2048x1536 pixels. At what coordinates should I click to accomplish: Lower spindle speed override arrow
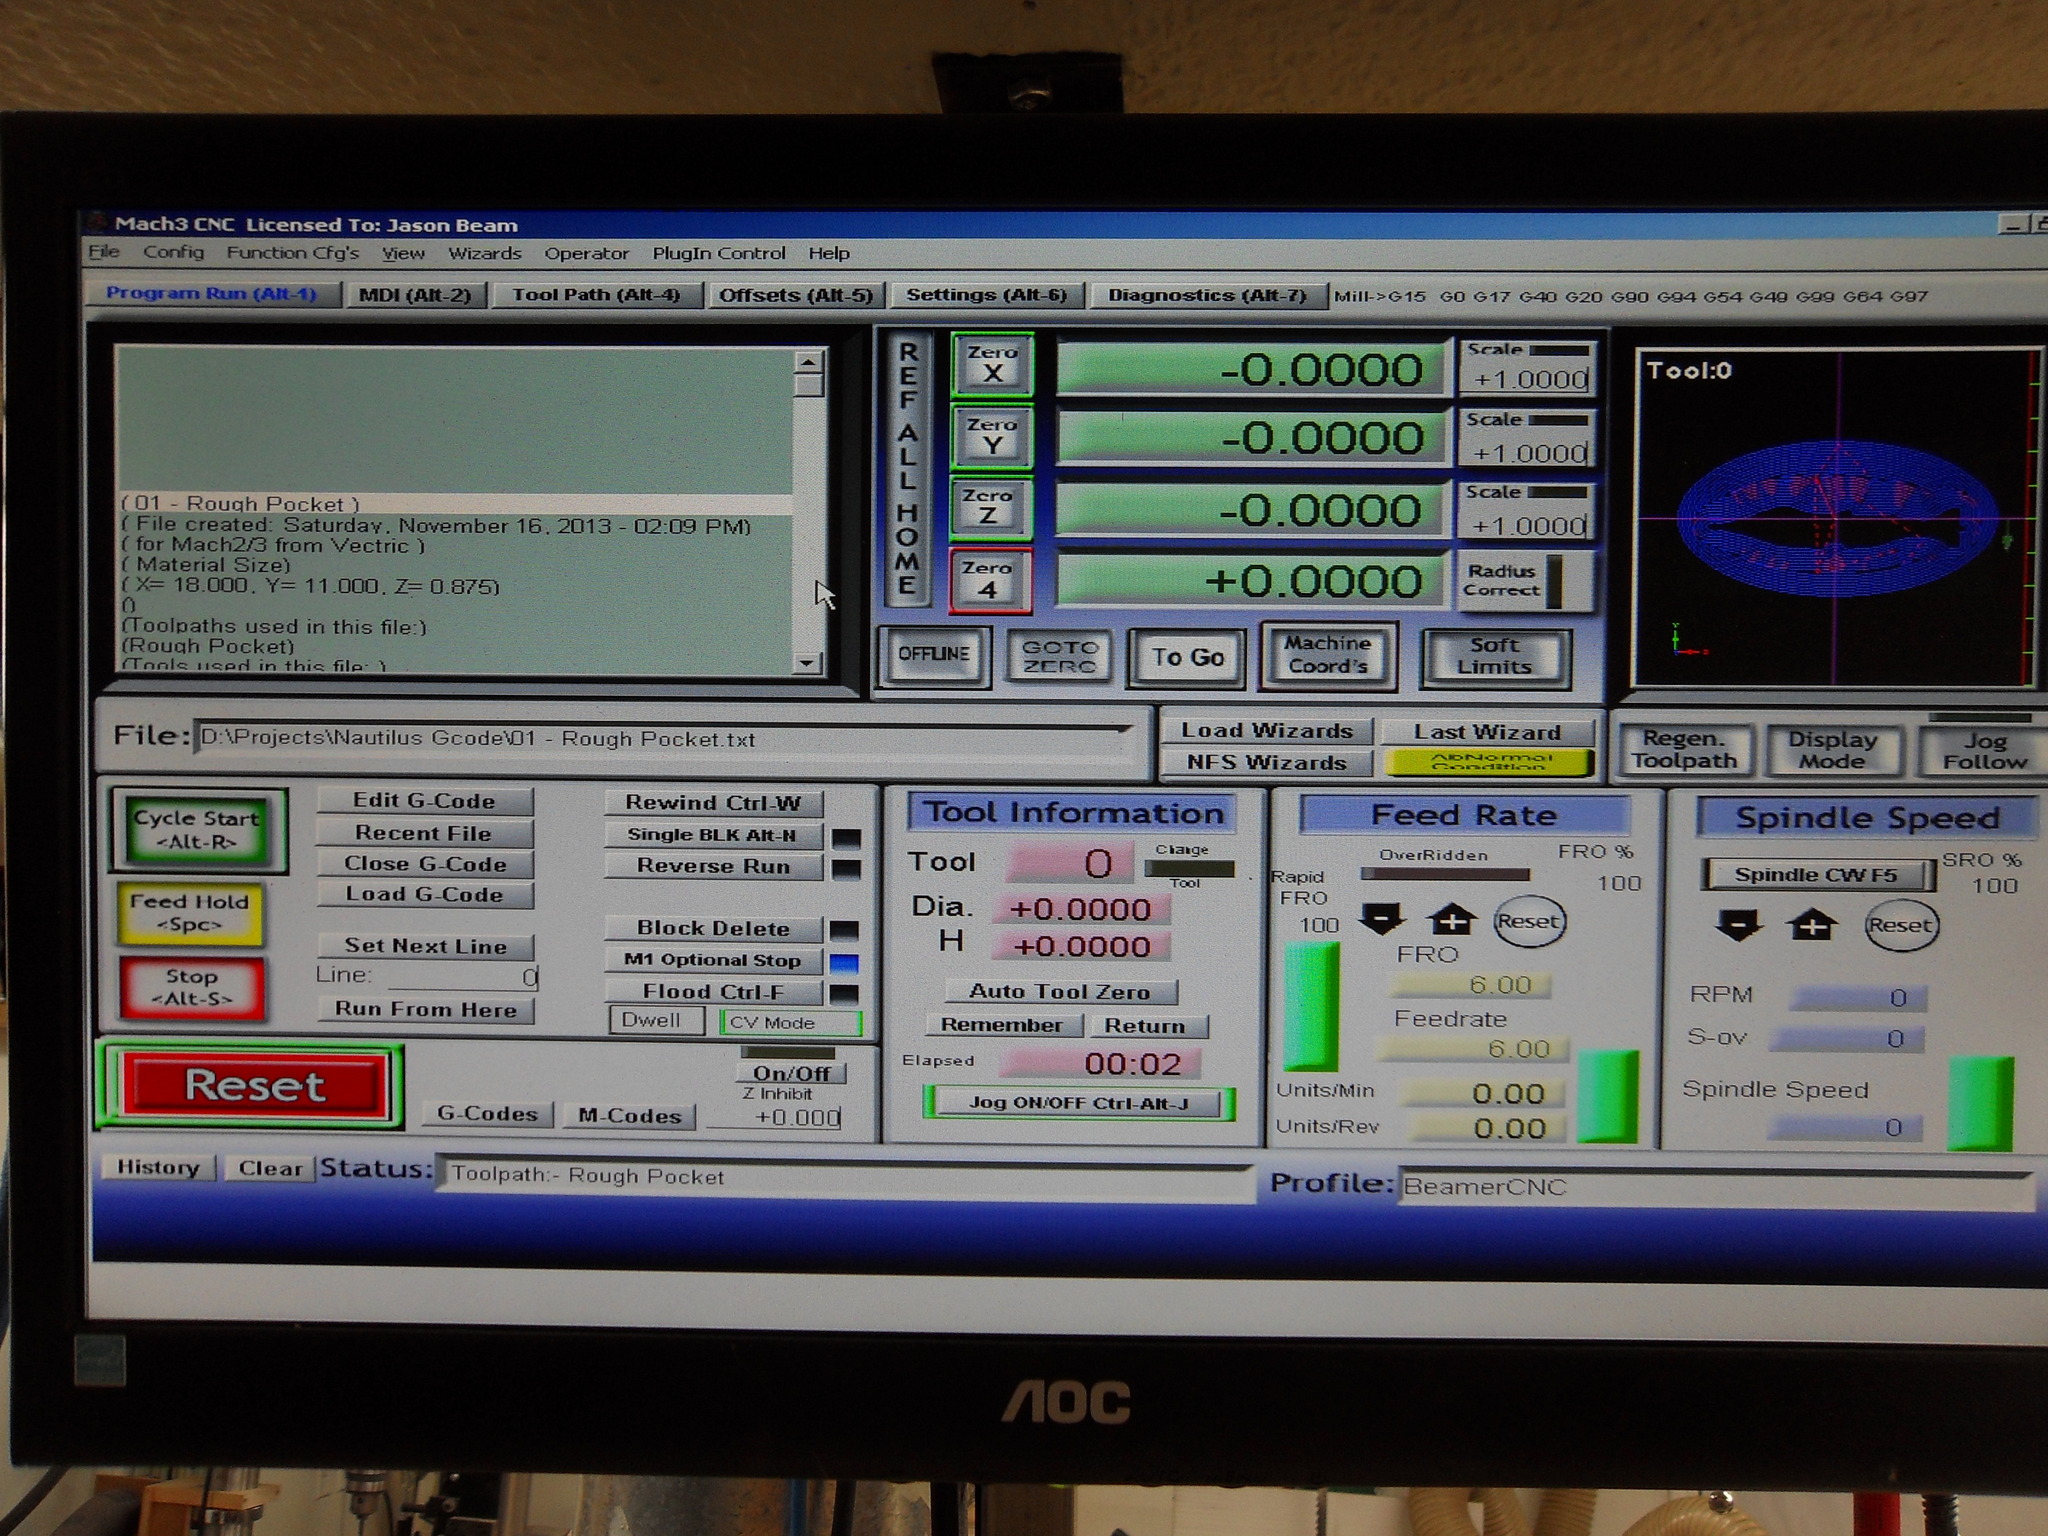pos(1738,924)
